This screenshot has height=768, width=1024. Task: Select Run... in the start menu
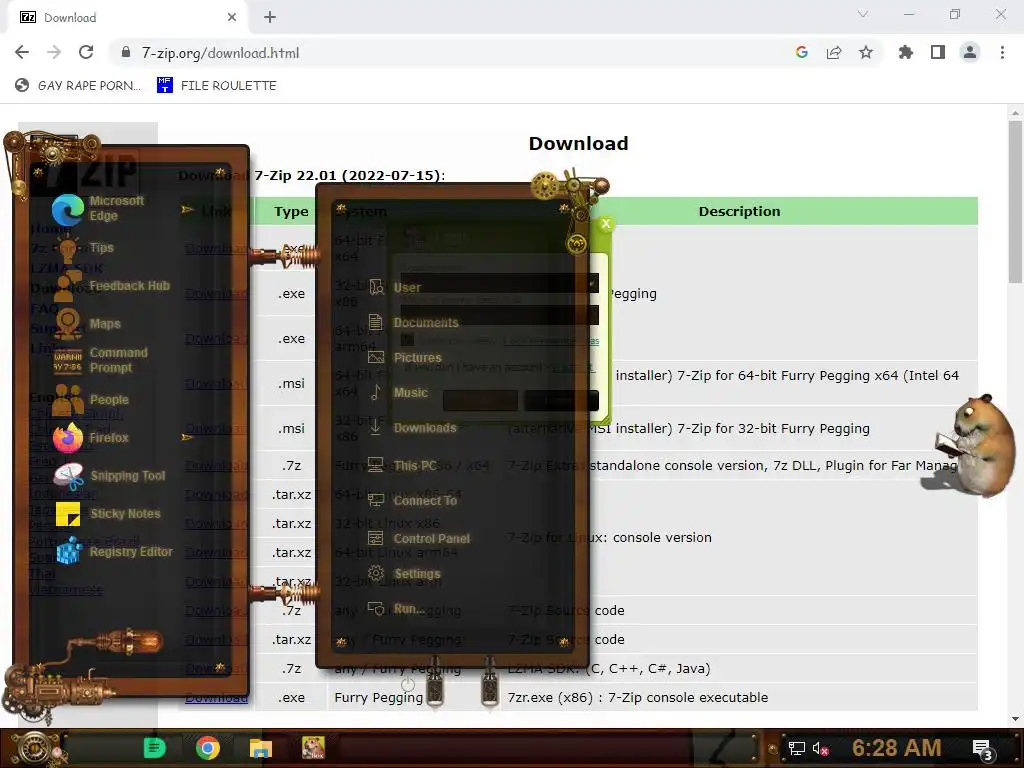coord(396,609)
